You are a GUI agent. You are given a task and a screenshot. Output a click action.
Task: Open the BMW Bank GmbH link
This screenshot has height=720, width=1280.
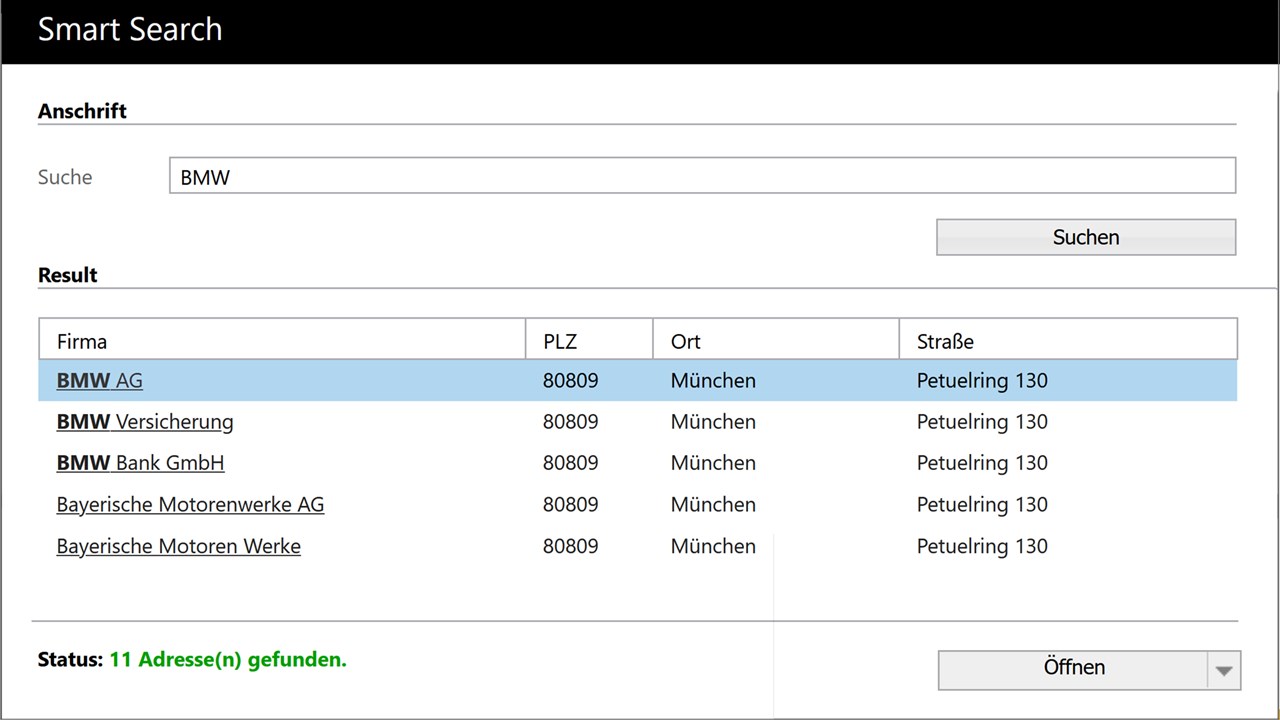(x=140, y=463)
